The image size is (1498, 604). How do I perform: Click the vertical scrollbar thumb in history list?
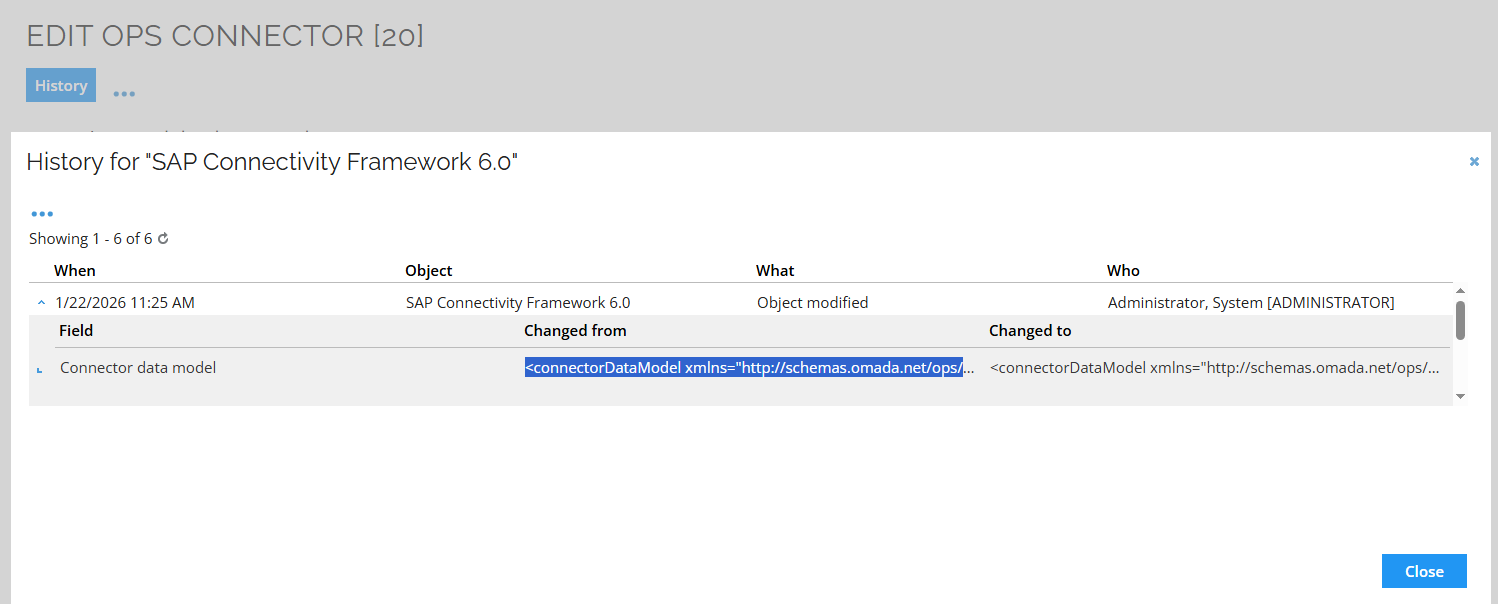[x=1460, y=320]
